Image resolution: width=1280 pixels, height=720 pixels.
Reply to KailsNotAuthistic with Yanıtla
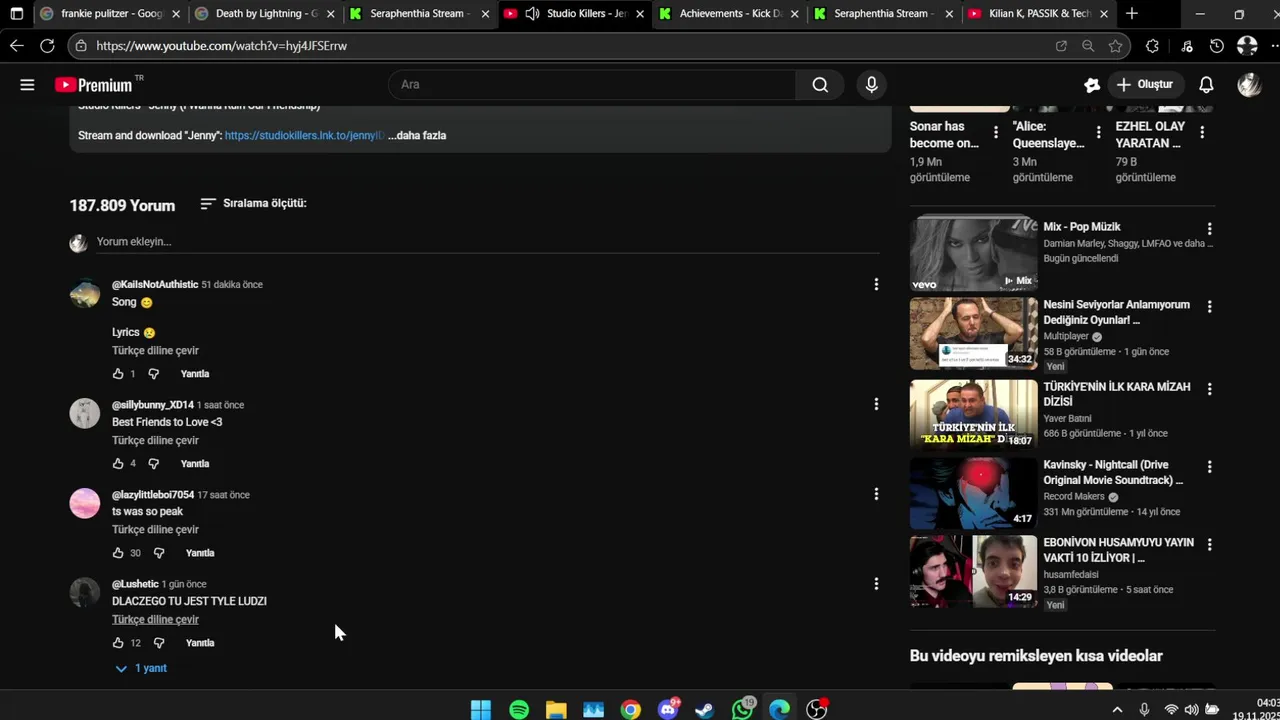195,374
